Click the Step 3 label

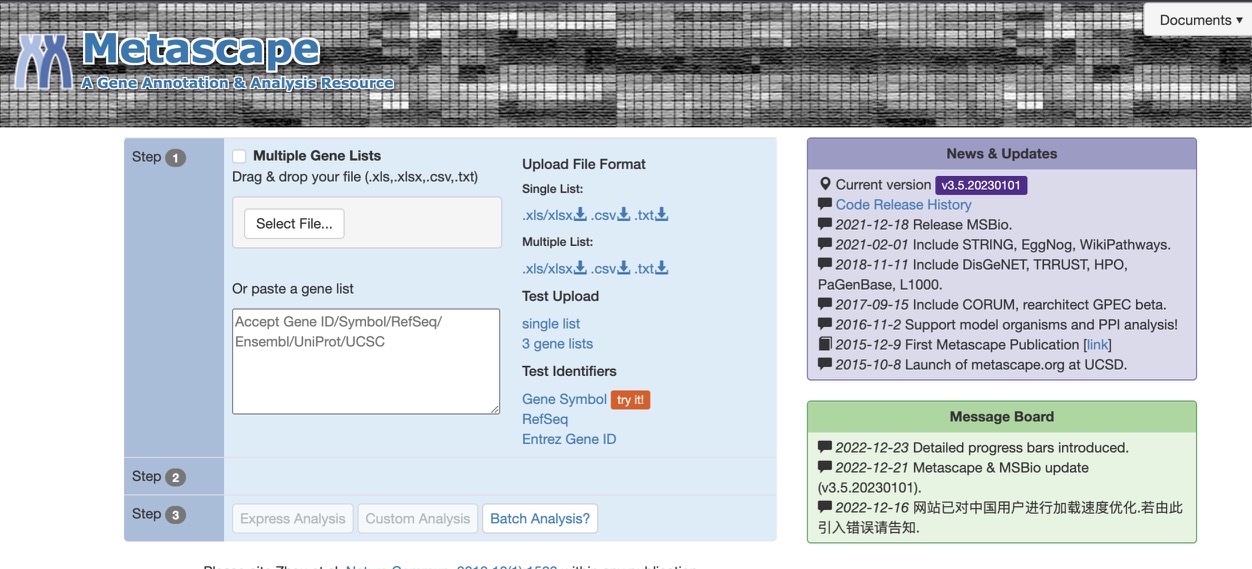pos(159,514)
